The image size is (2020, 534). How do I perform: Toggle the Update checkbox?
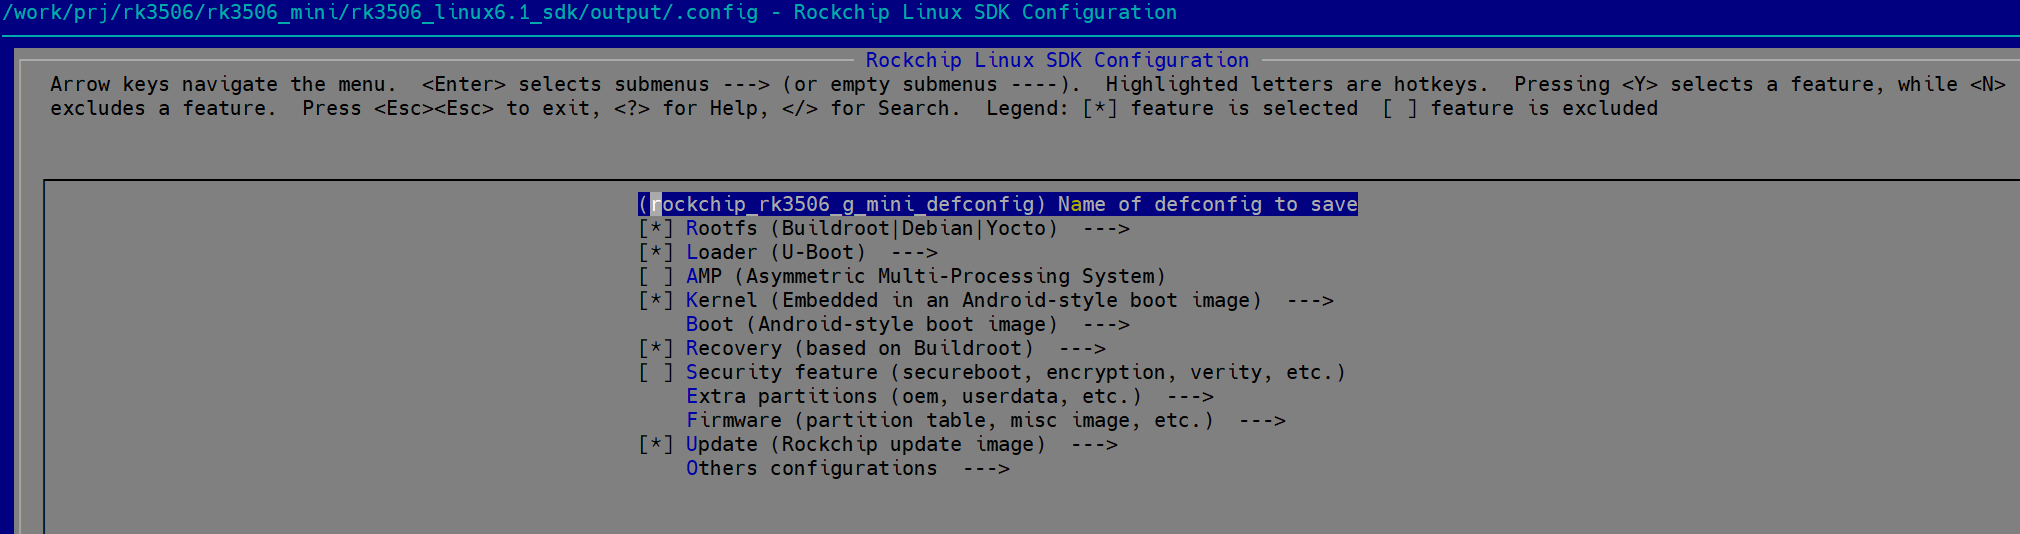(656, 444)
